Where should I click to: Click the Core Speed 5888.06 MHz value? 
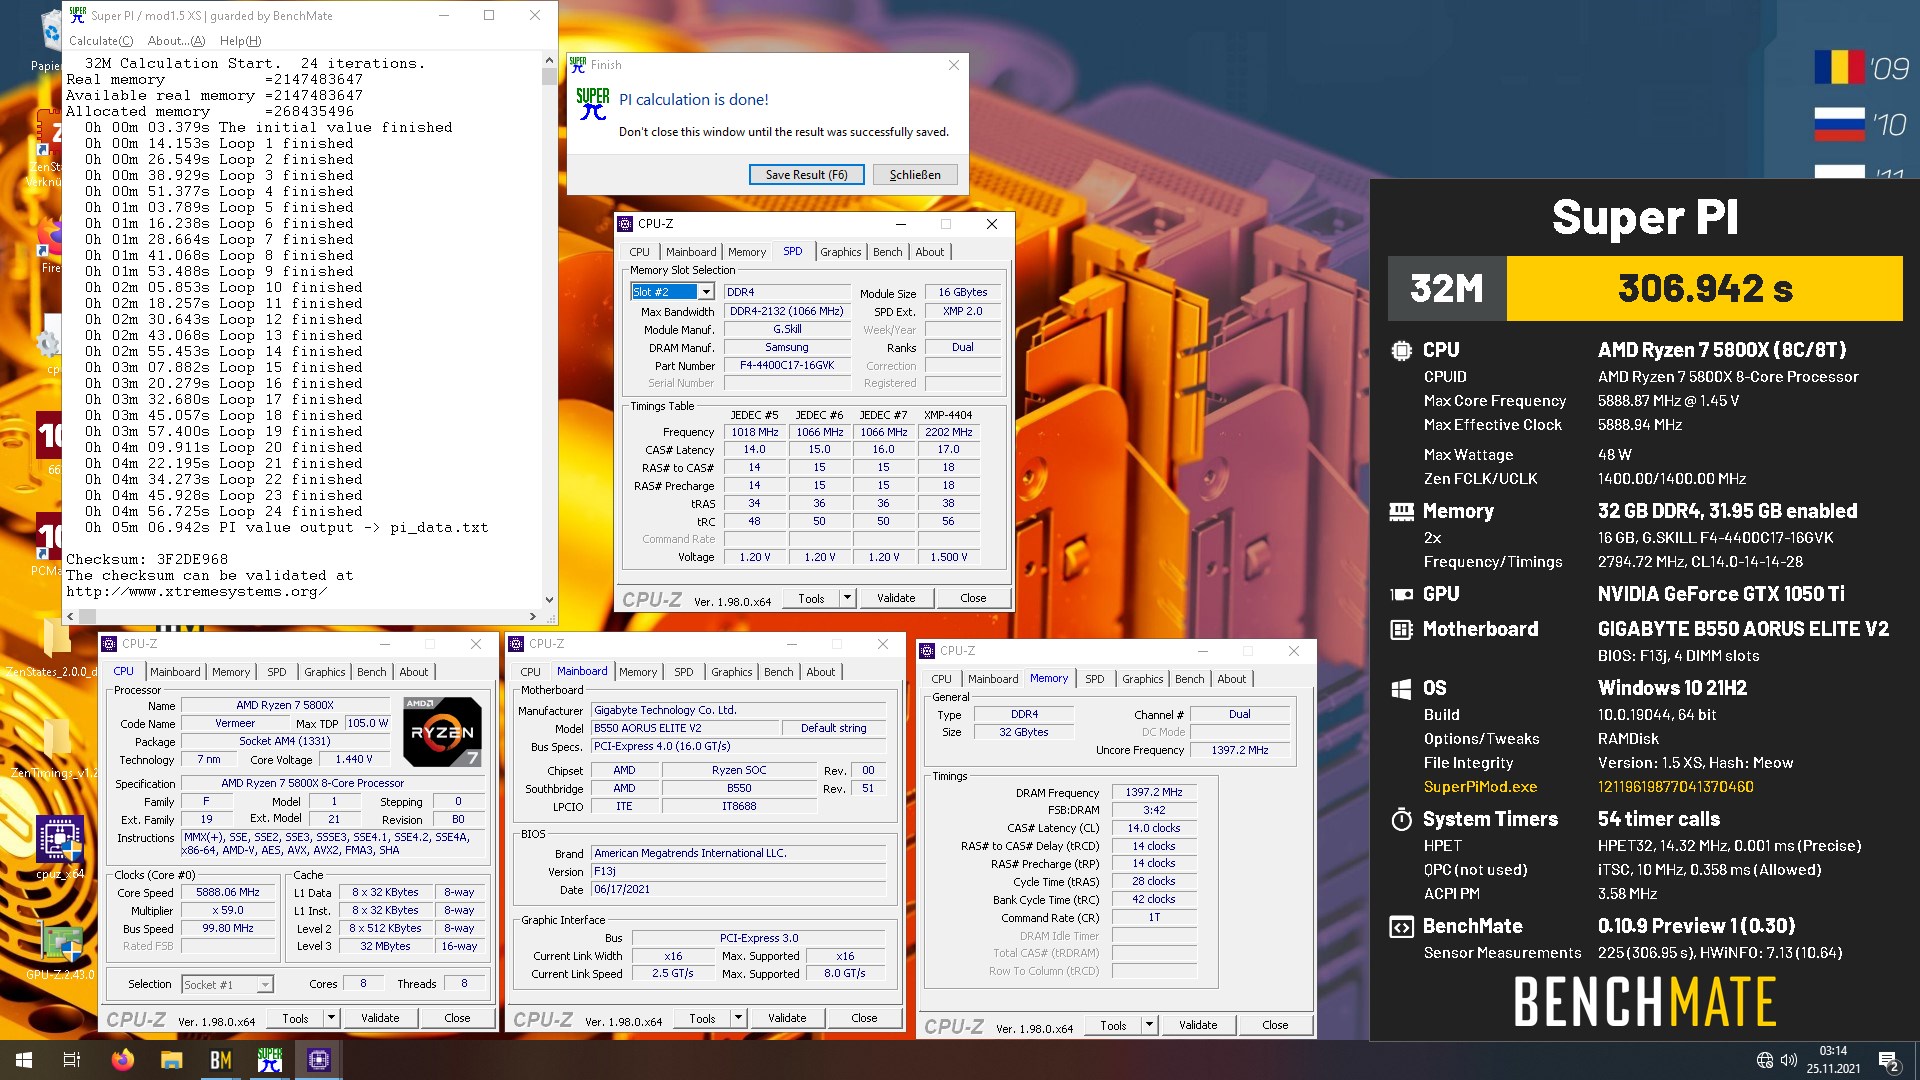pos(228,892)
